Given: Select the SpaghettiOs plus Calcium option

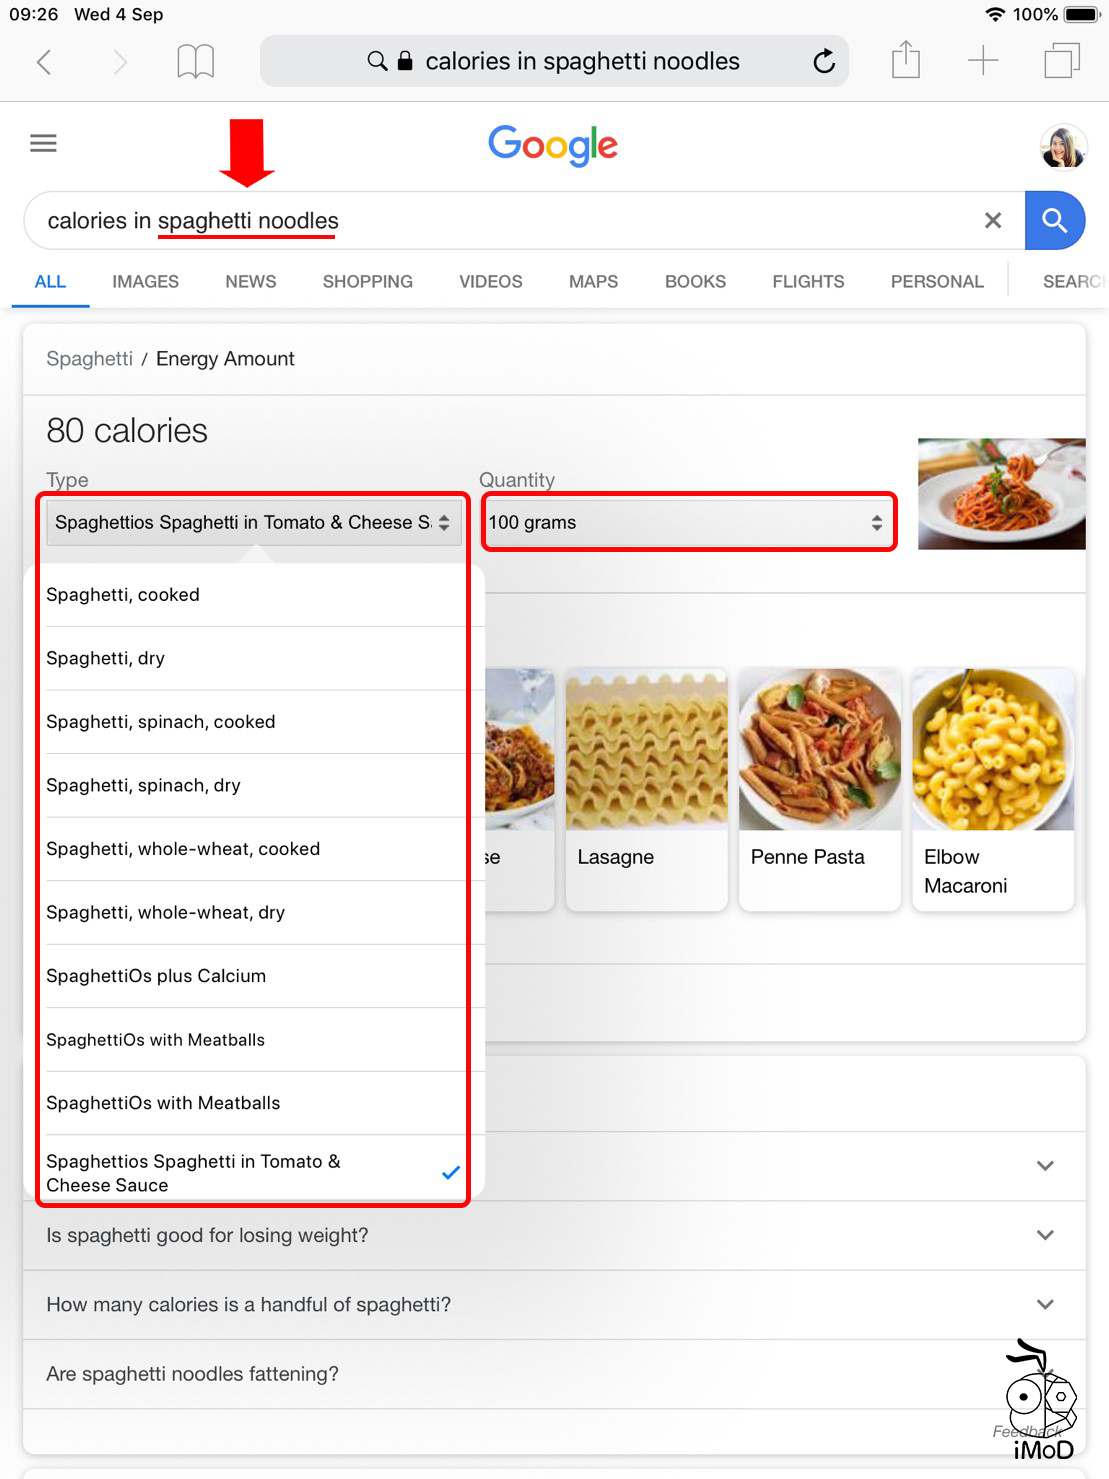Looking at the screenshot, I should (156, 976).
